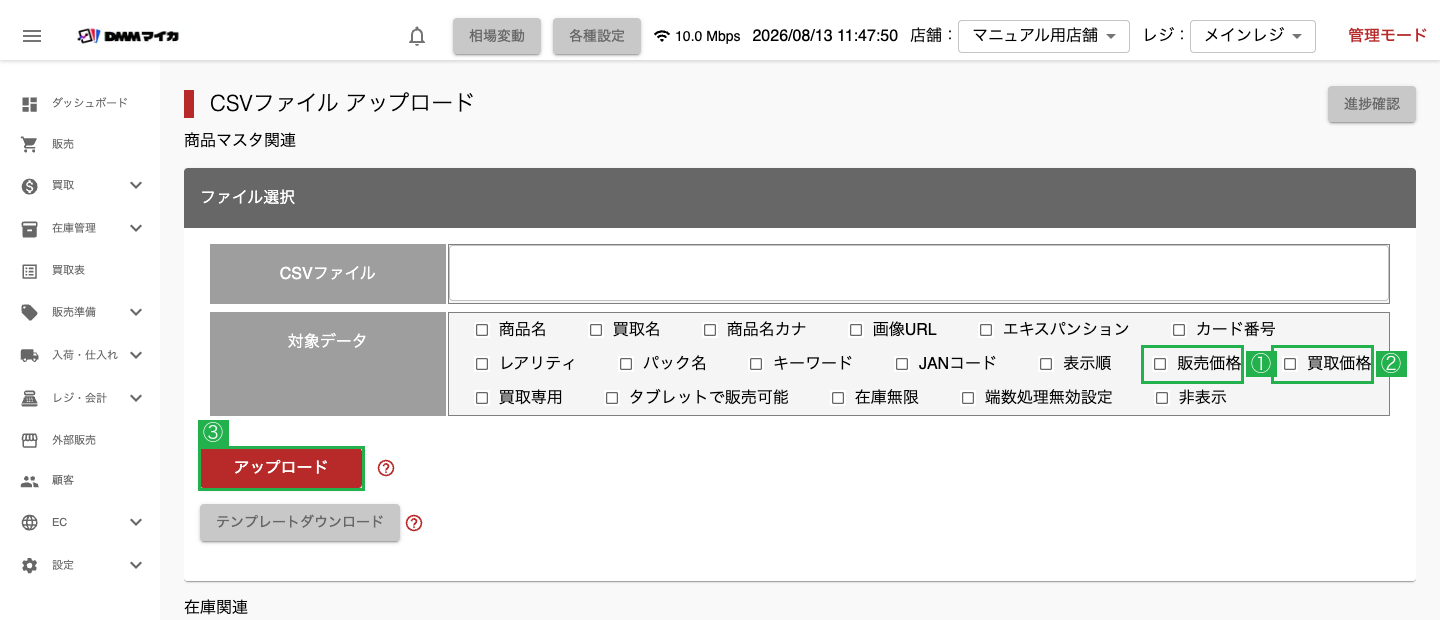The image size is (1440, 620).
Task: Click the red アップロード button
Action: coord(281,468)
